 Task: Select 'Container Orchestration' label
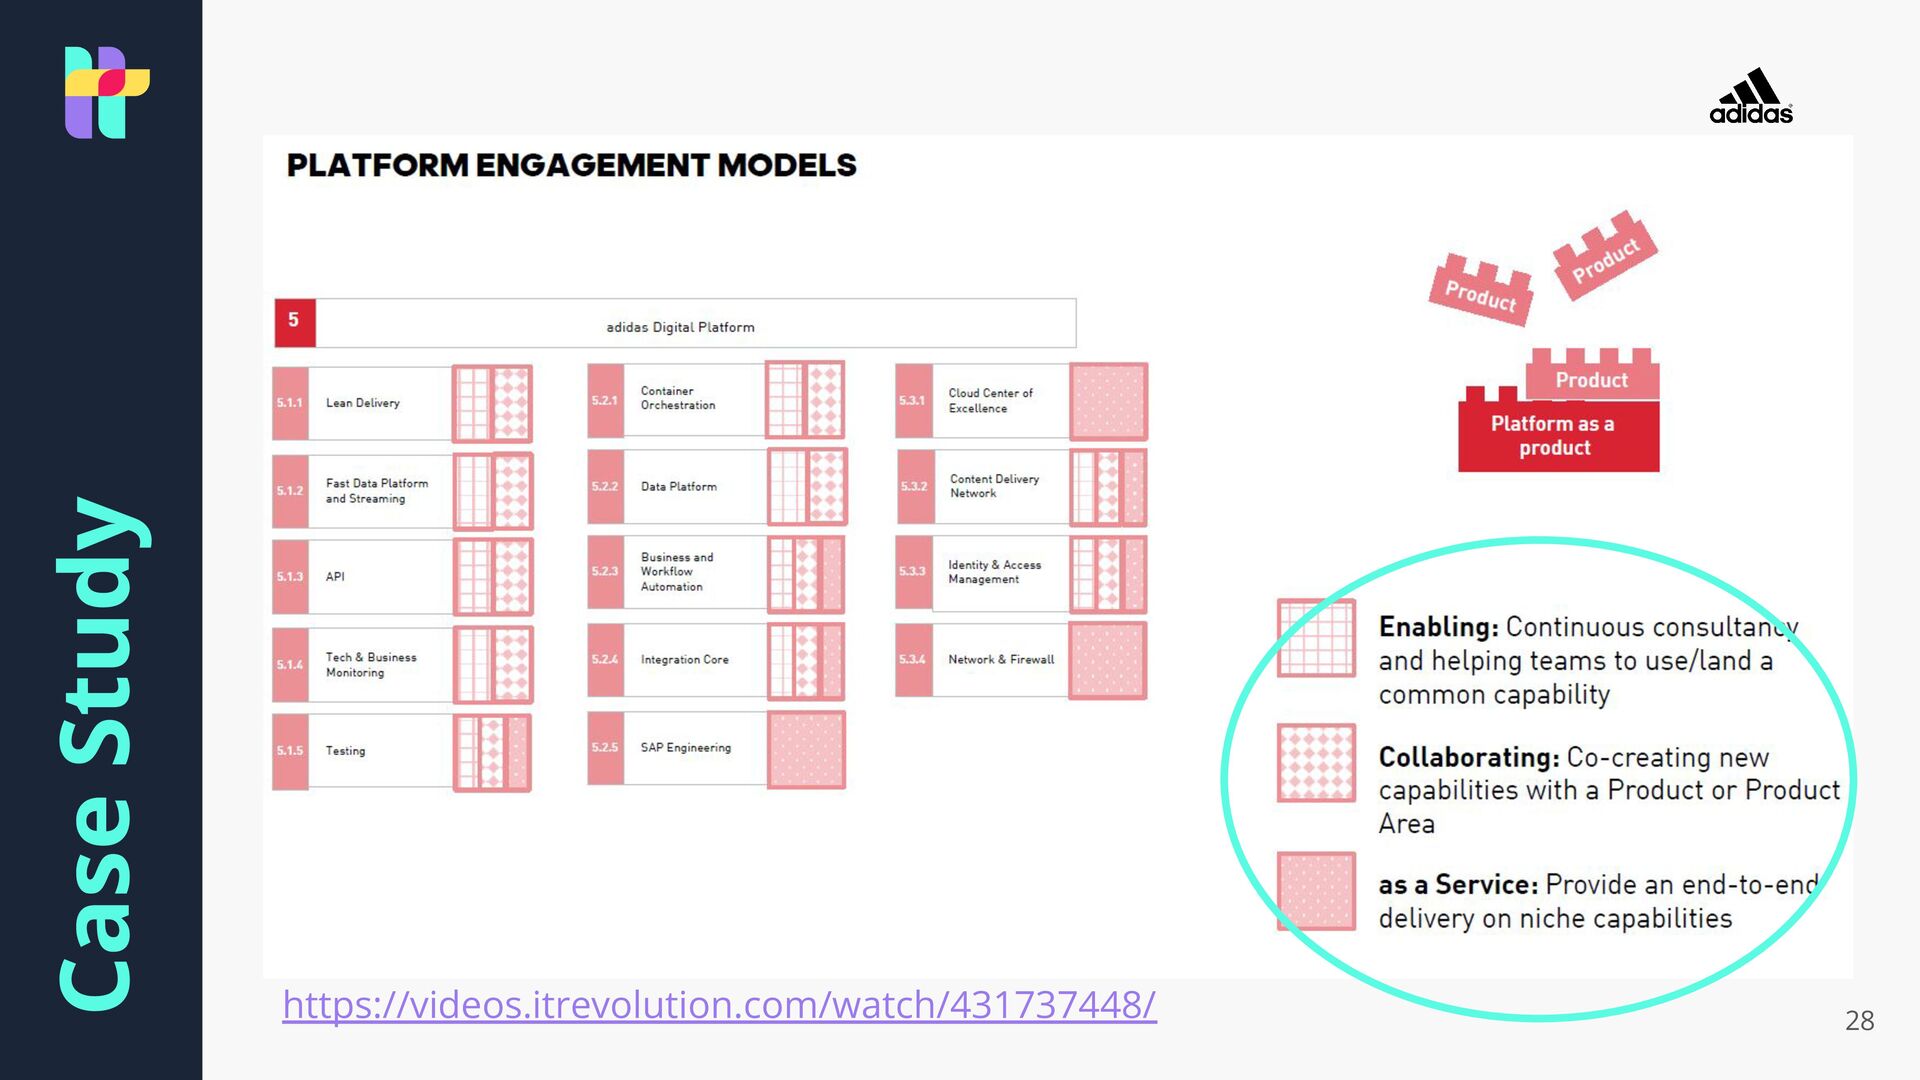click(678, 398)
